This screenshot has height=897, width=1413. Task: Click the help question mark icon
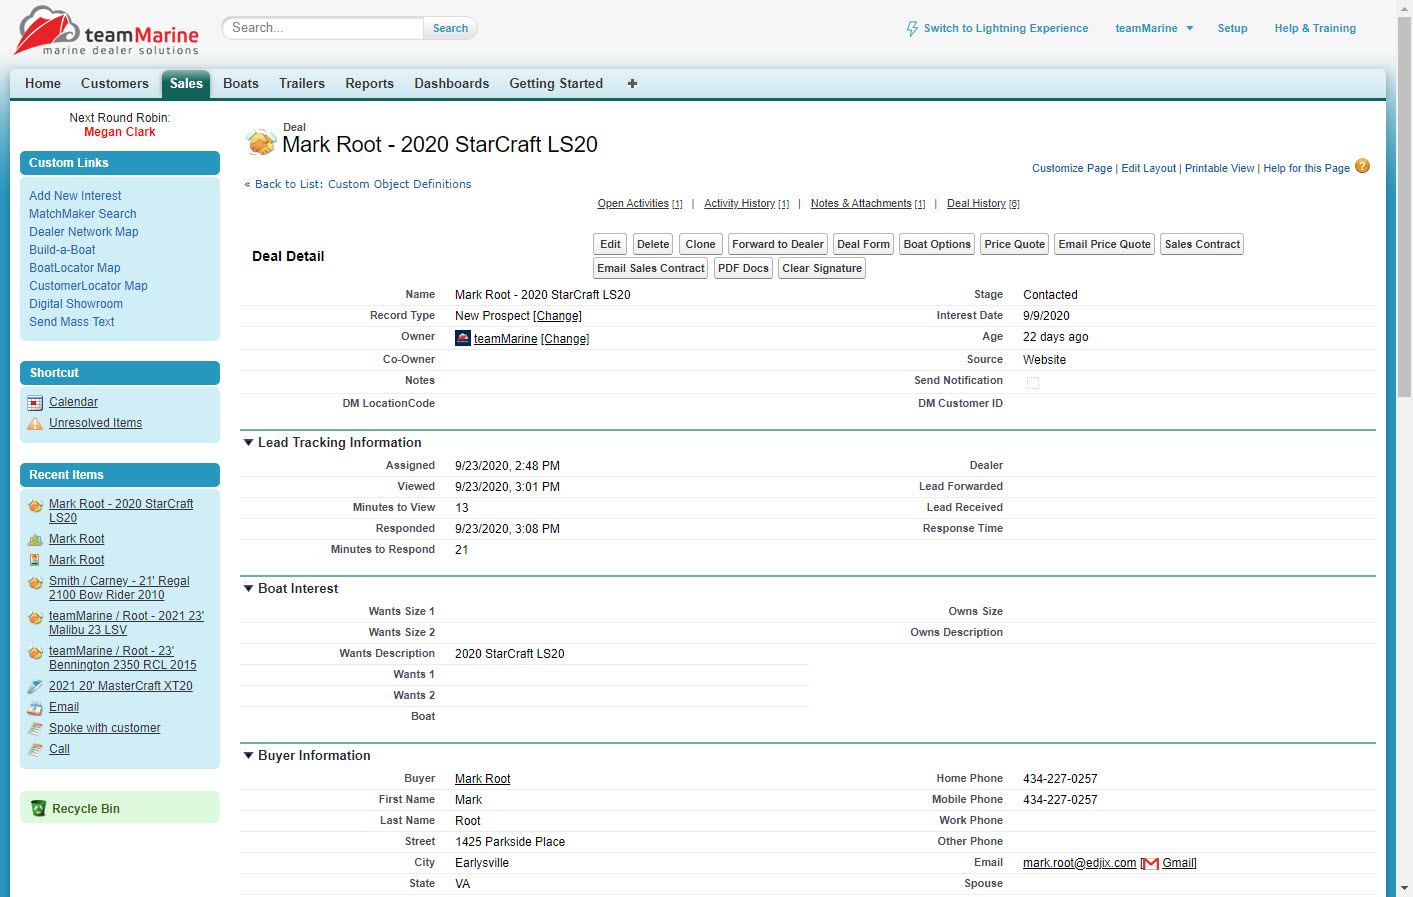[1362, 166]
